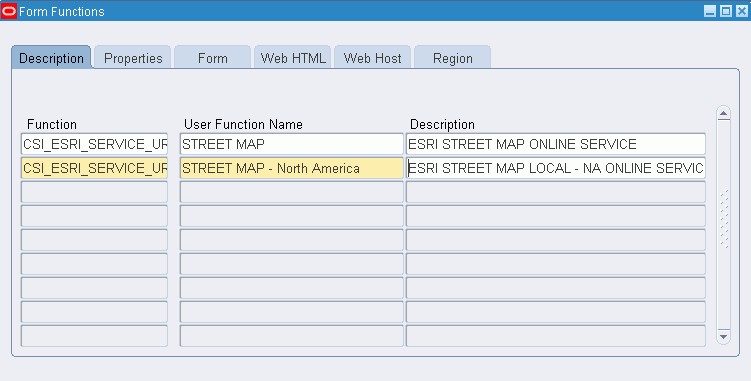The height and width of the screenshot is (381, 751).
Task: Click the STREET MAP - North America field
Action: [292, 168]
